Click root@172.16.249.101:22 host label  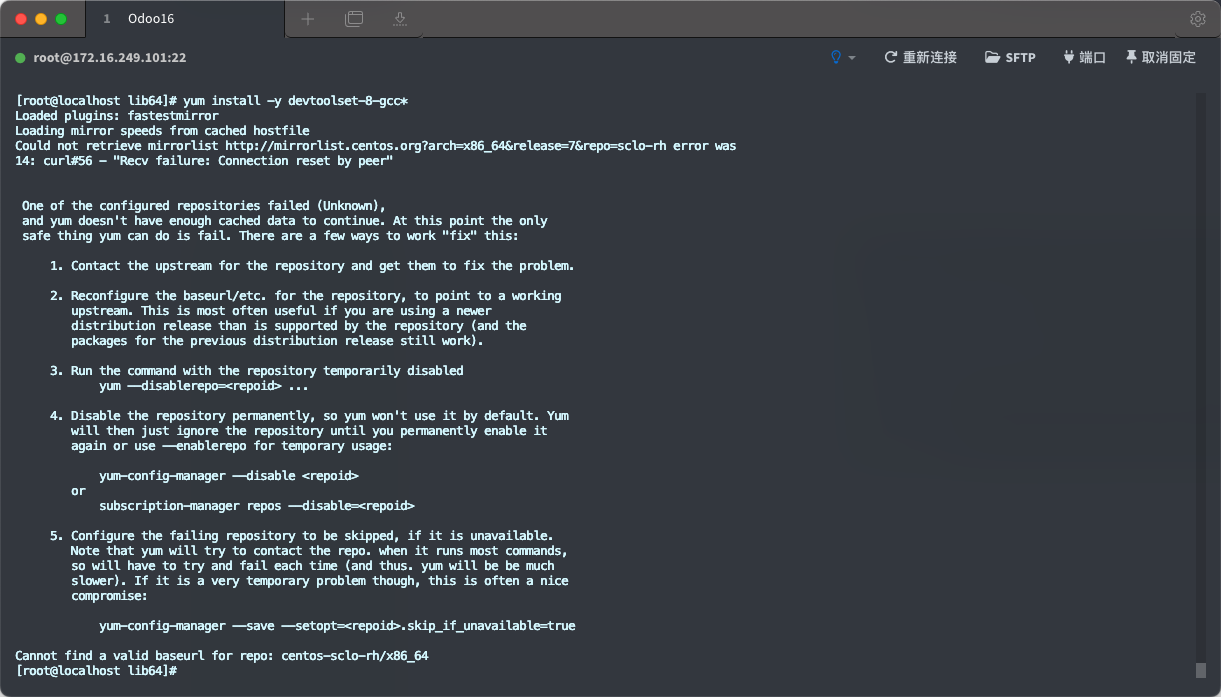click(x=110, y=58)
